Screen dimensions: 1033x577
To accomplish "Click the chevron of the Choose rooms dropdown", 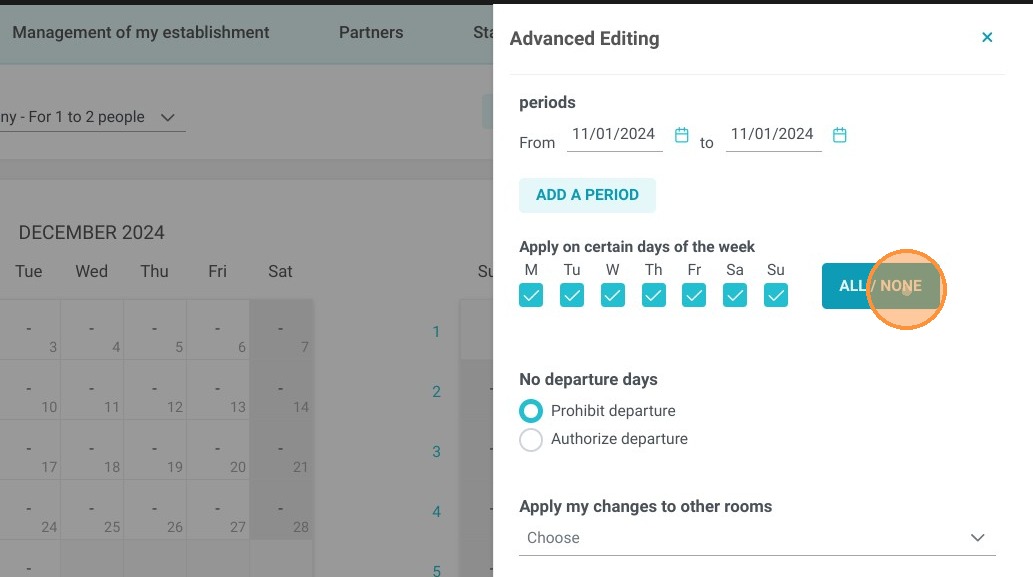I will coord(977,538).
